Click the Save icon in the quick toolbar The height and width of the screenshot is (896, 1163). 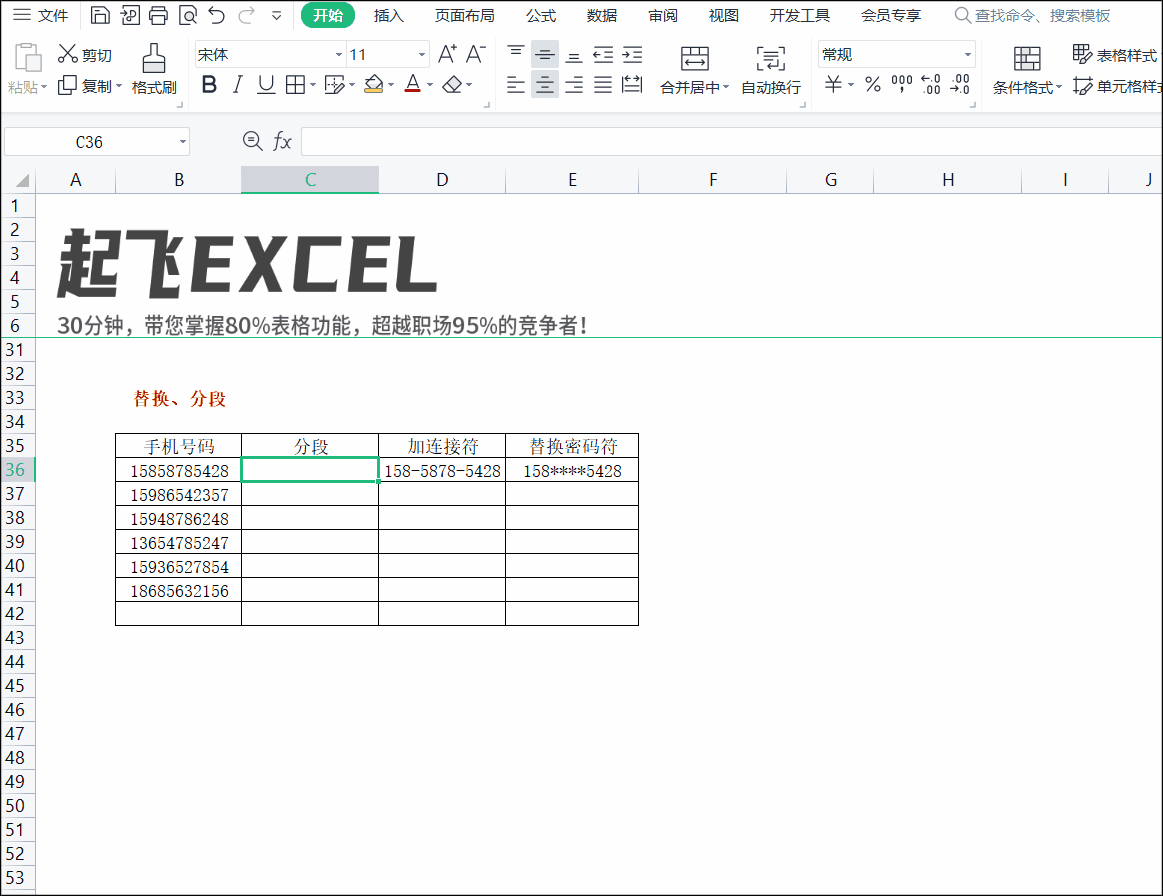[x=100, y=15]
